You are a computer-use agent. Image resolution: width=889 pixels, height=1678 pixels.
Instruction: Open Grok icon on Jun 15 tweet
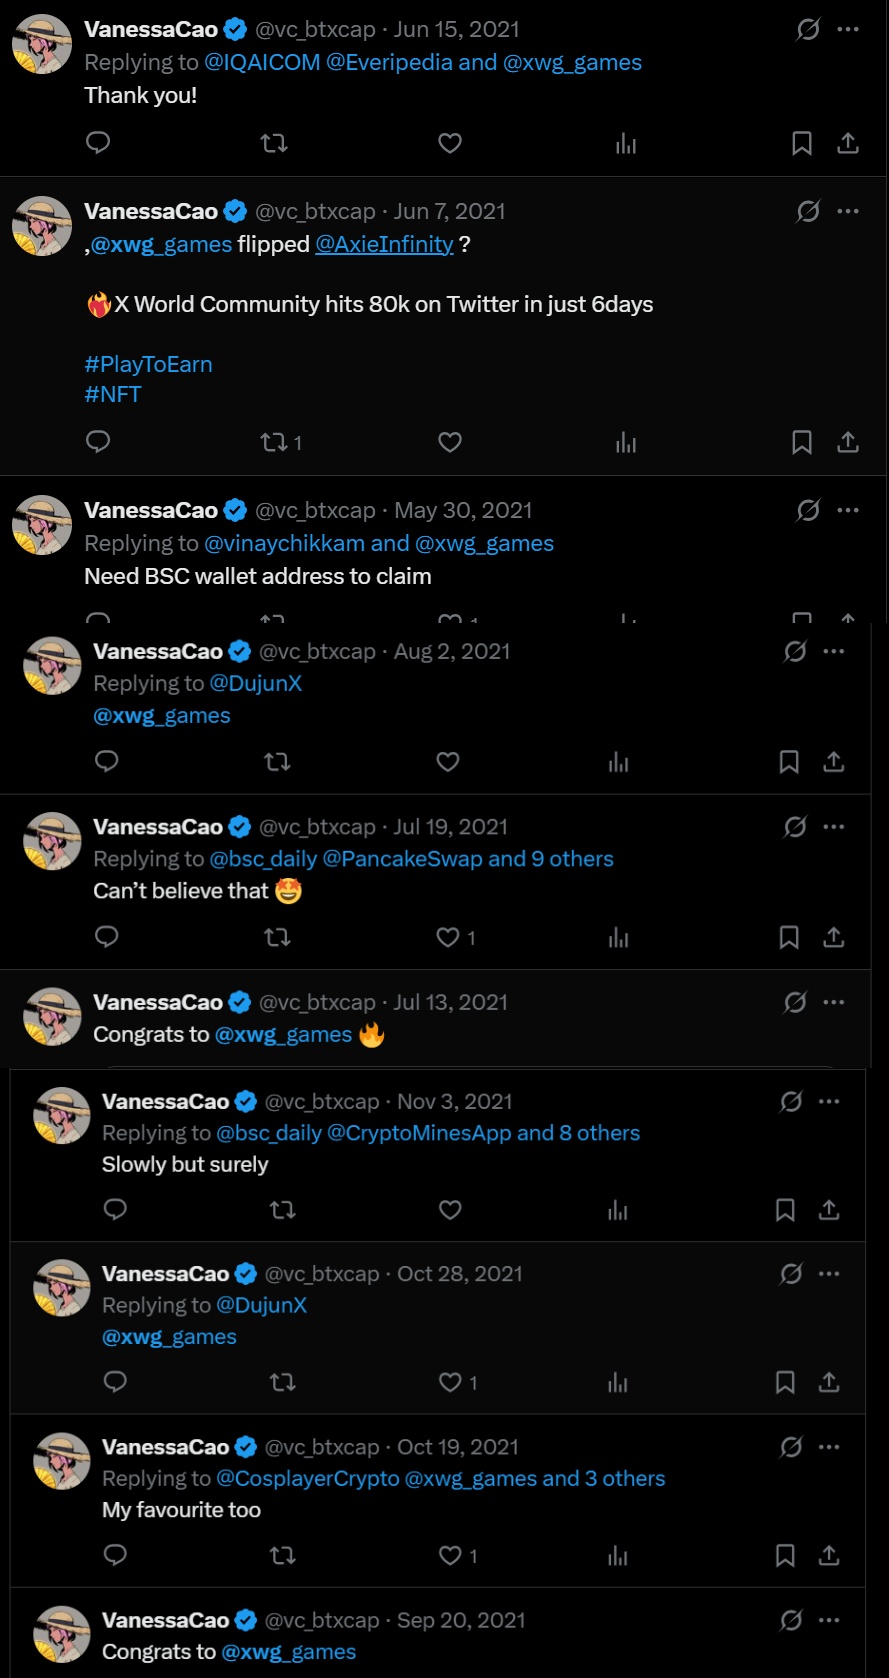coord(808,30)
